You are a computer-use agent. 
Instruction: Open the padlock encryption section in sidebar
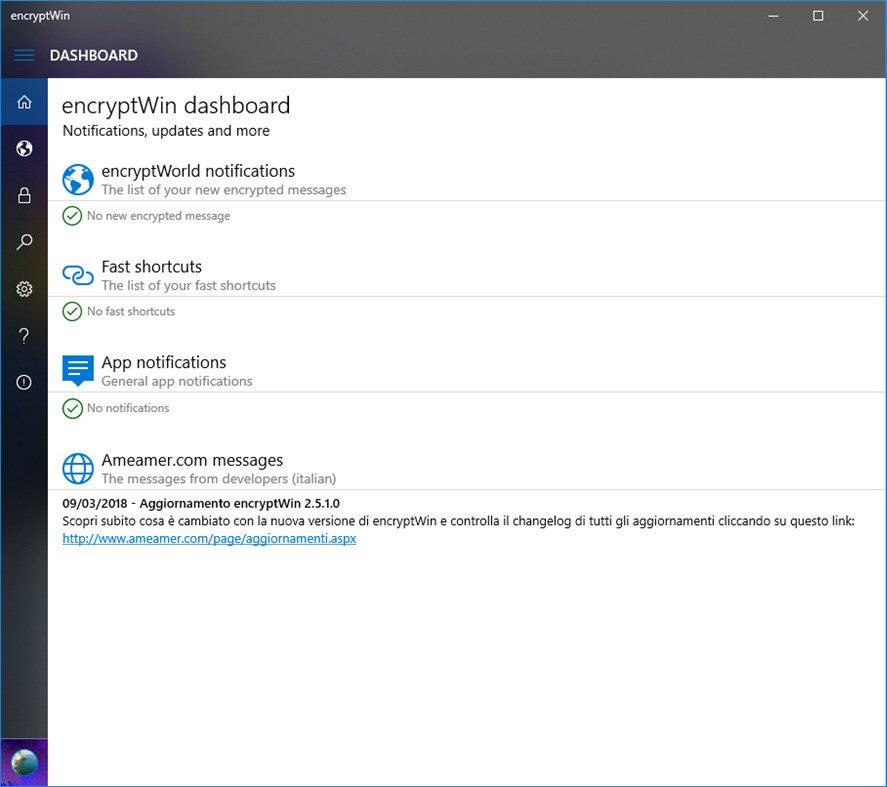point(24,196)
